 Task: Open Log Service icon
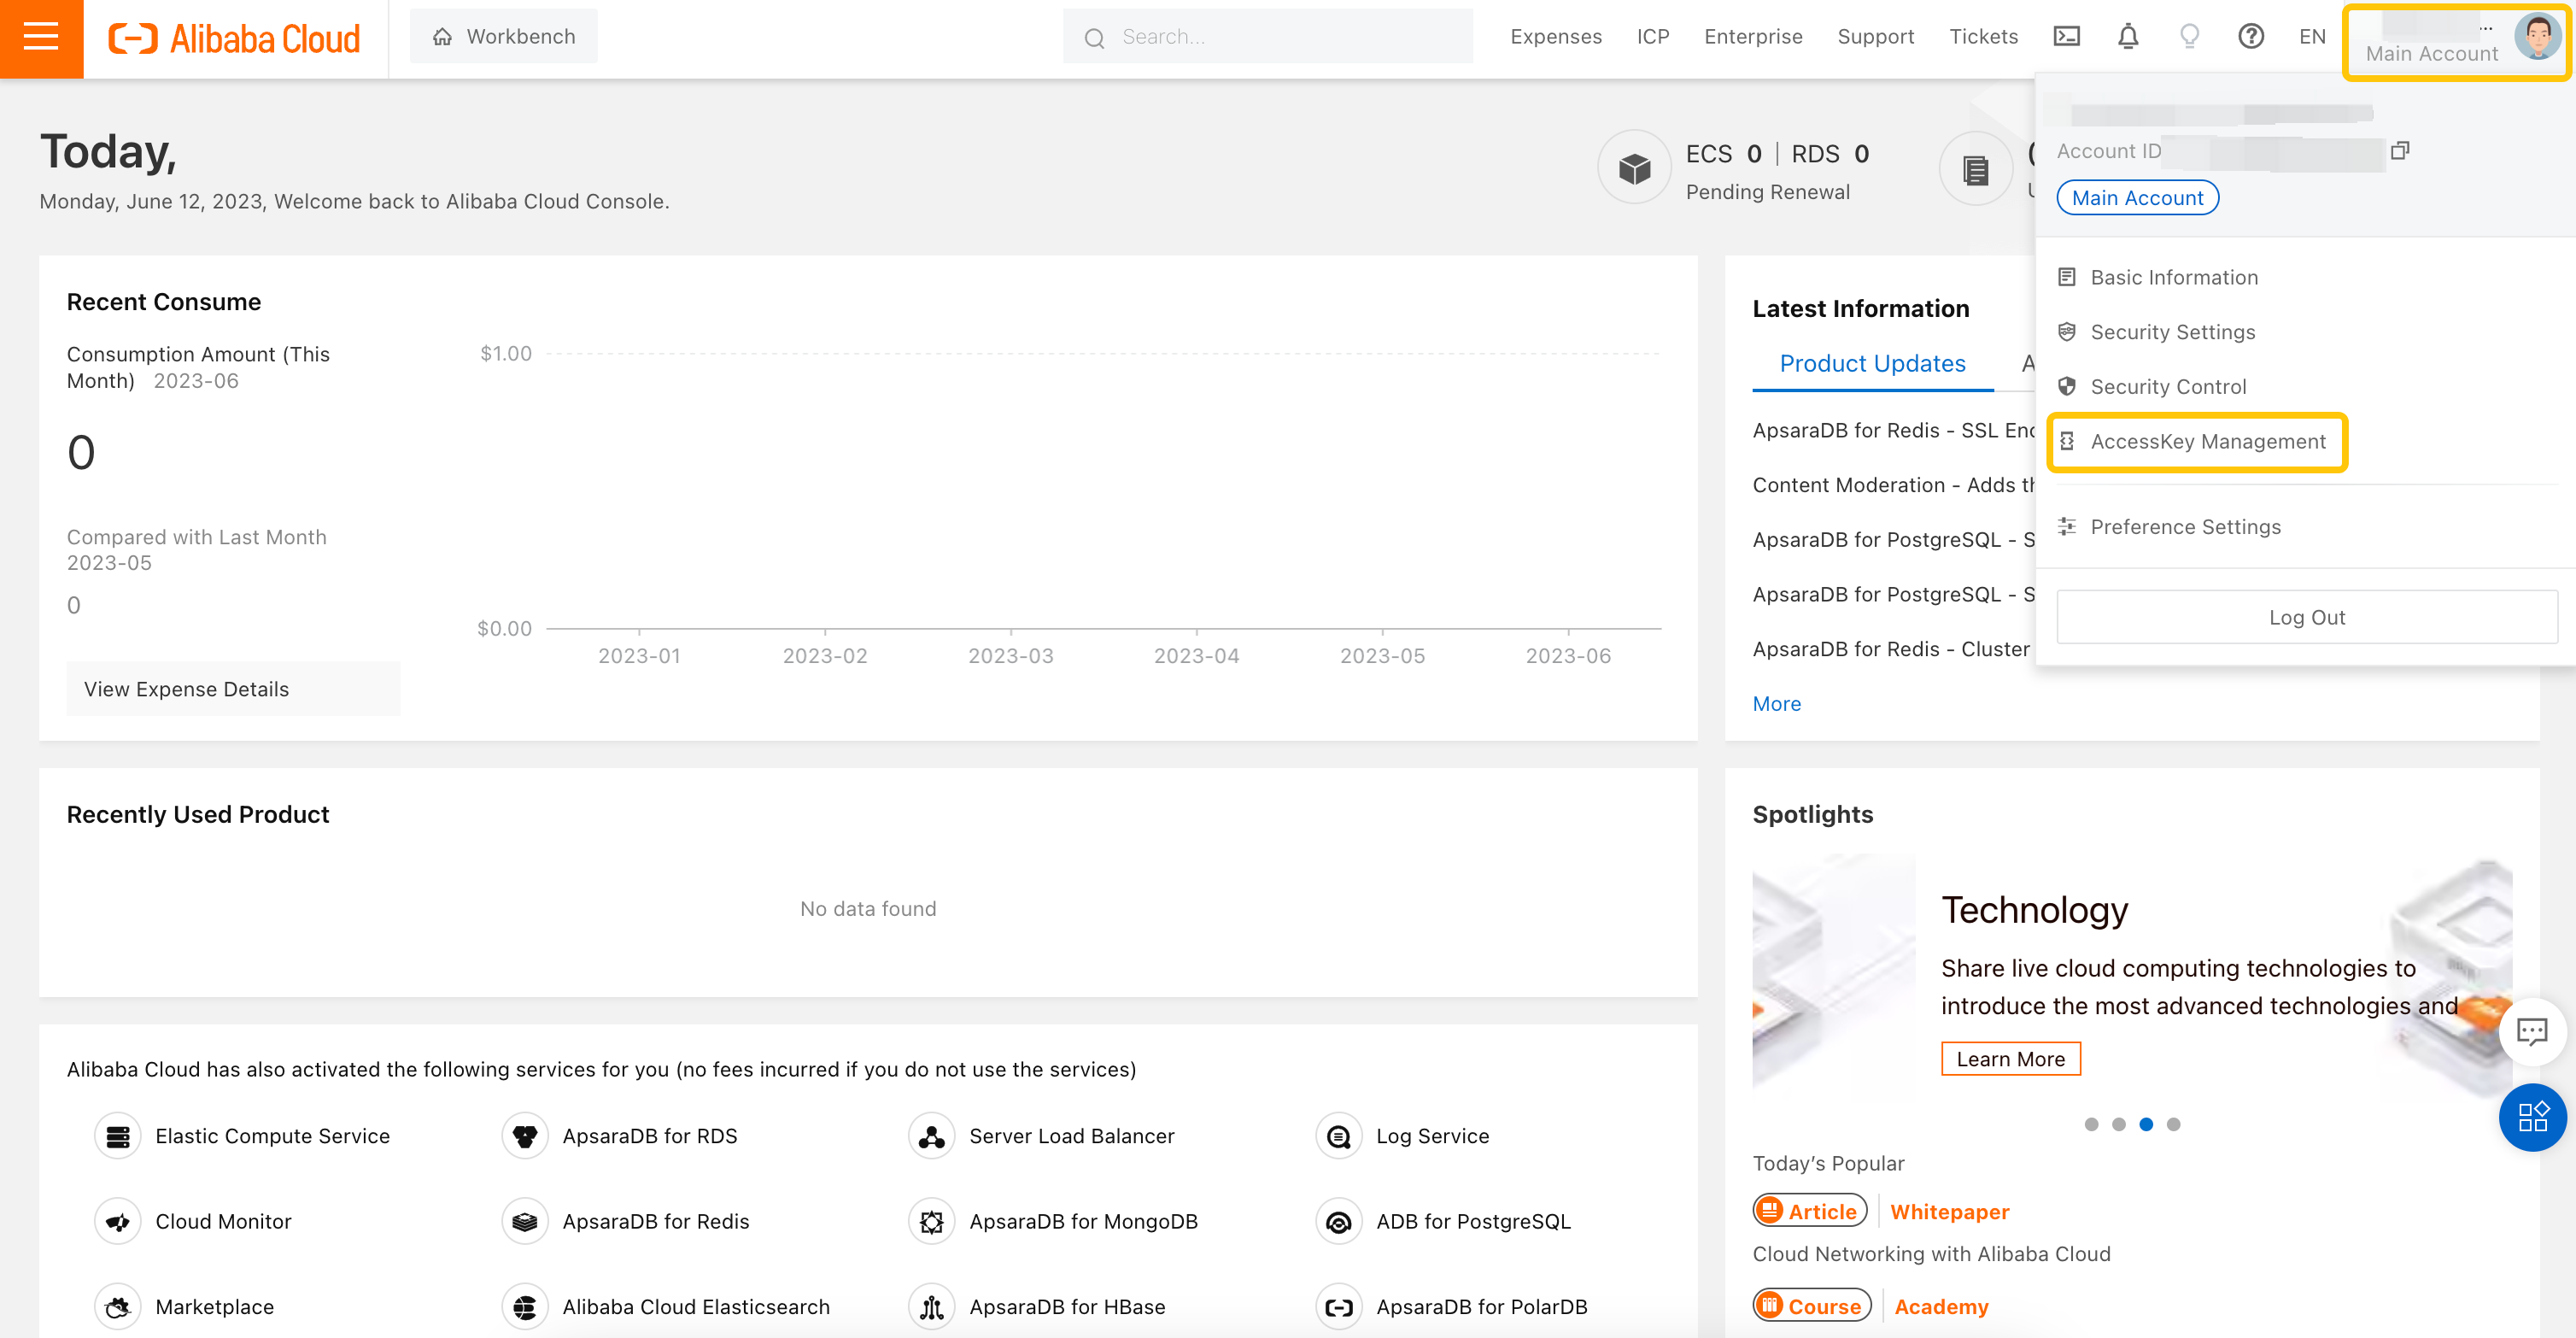tap(1339, 1136)
